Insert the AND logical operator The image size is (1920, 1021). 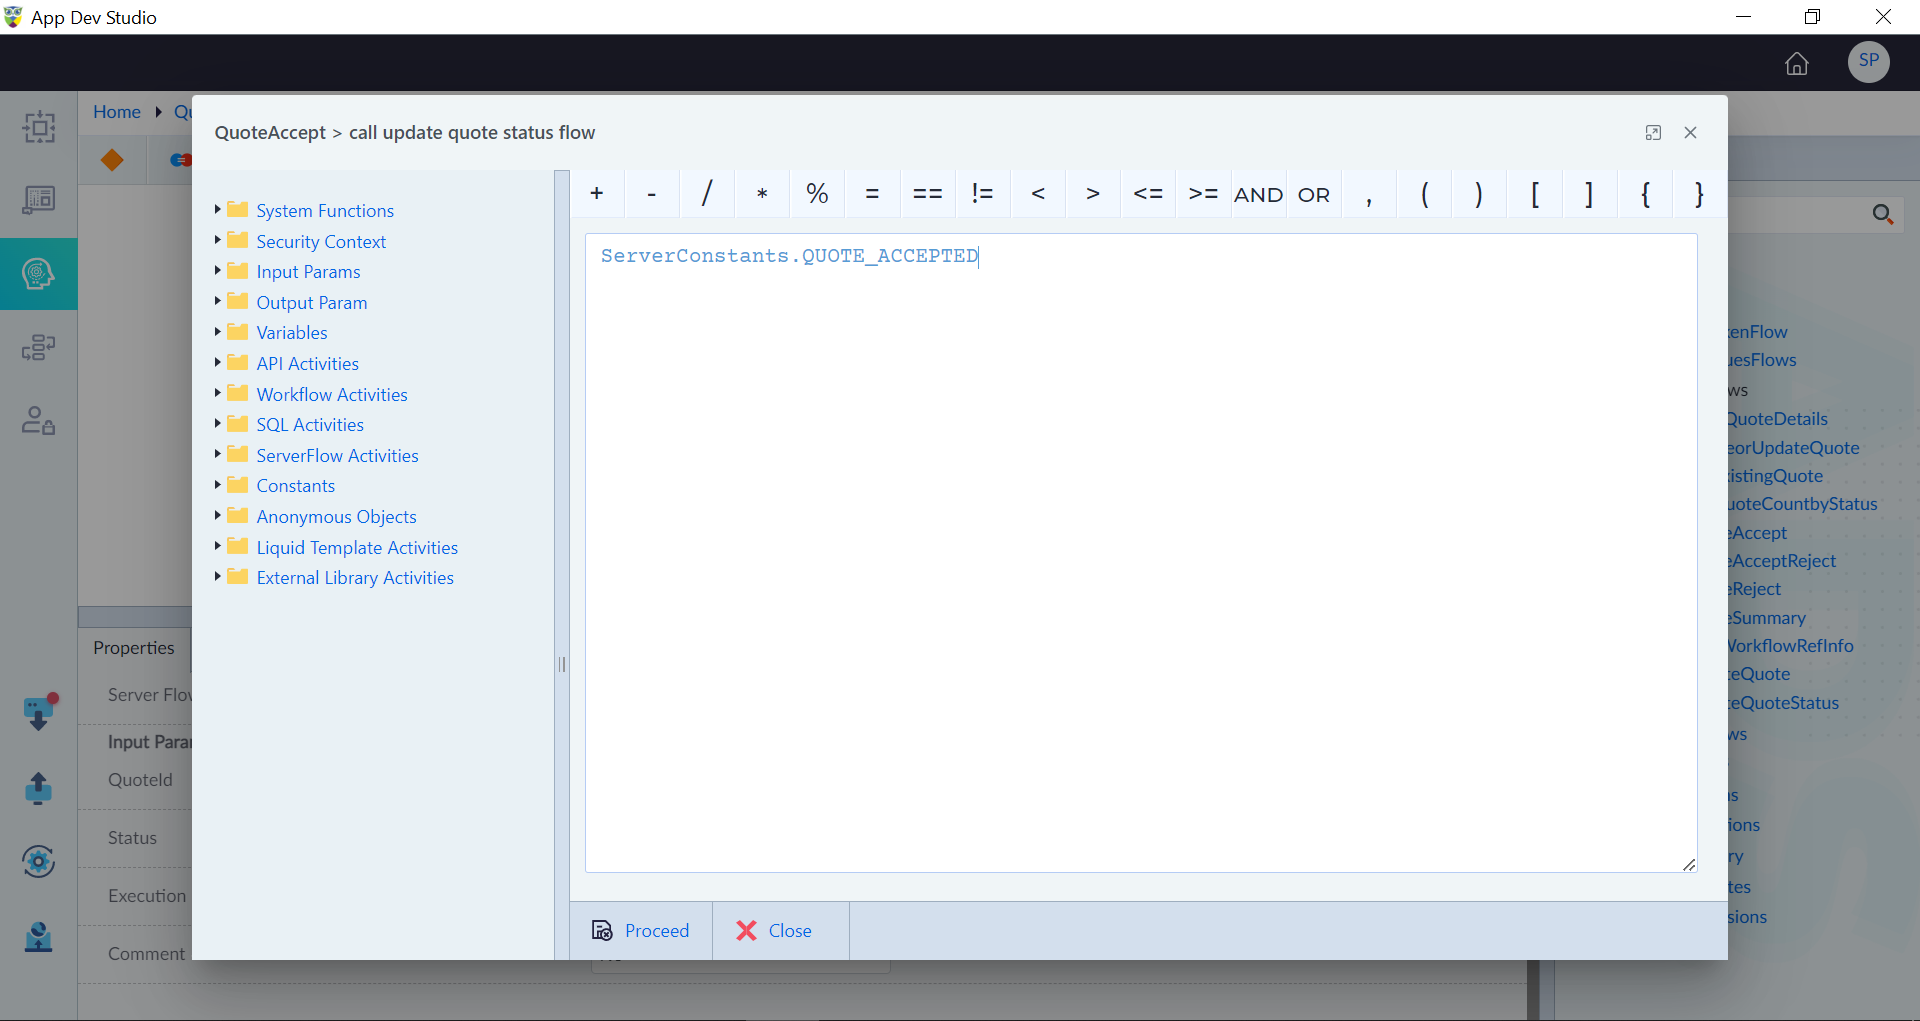pos(1258,194)
